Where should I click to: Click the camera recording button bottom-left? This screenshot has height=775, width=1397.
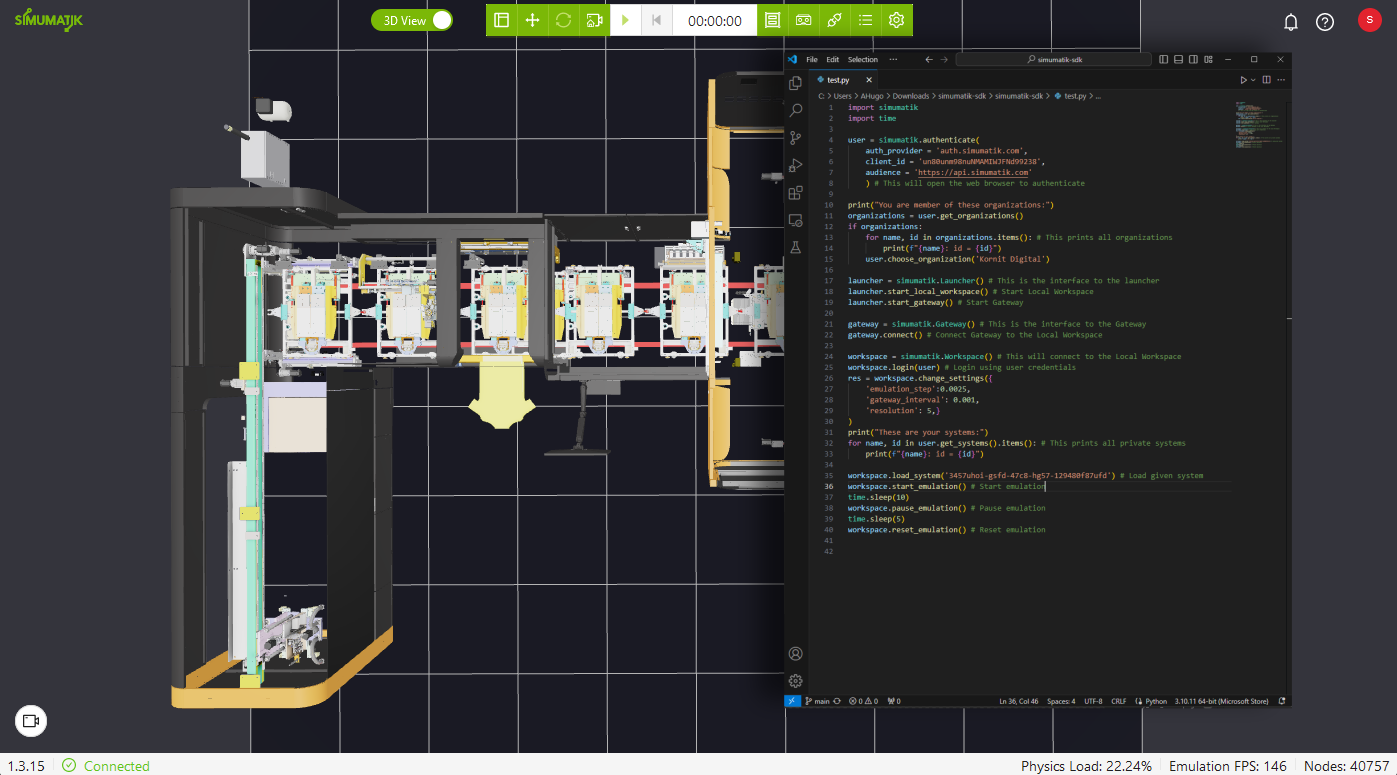coord(31,721)
